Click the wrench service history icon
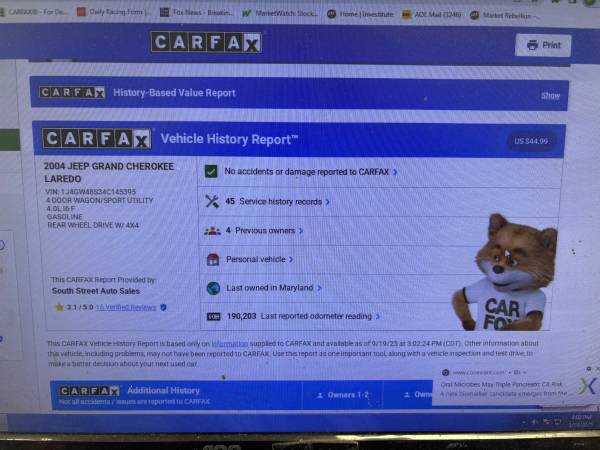This screenshot has height=450, width=600. (212, 201)
